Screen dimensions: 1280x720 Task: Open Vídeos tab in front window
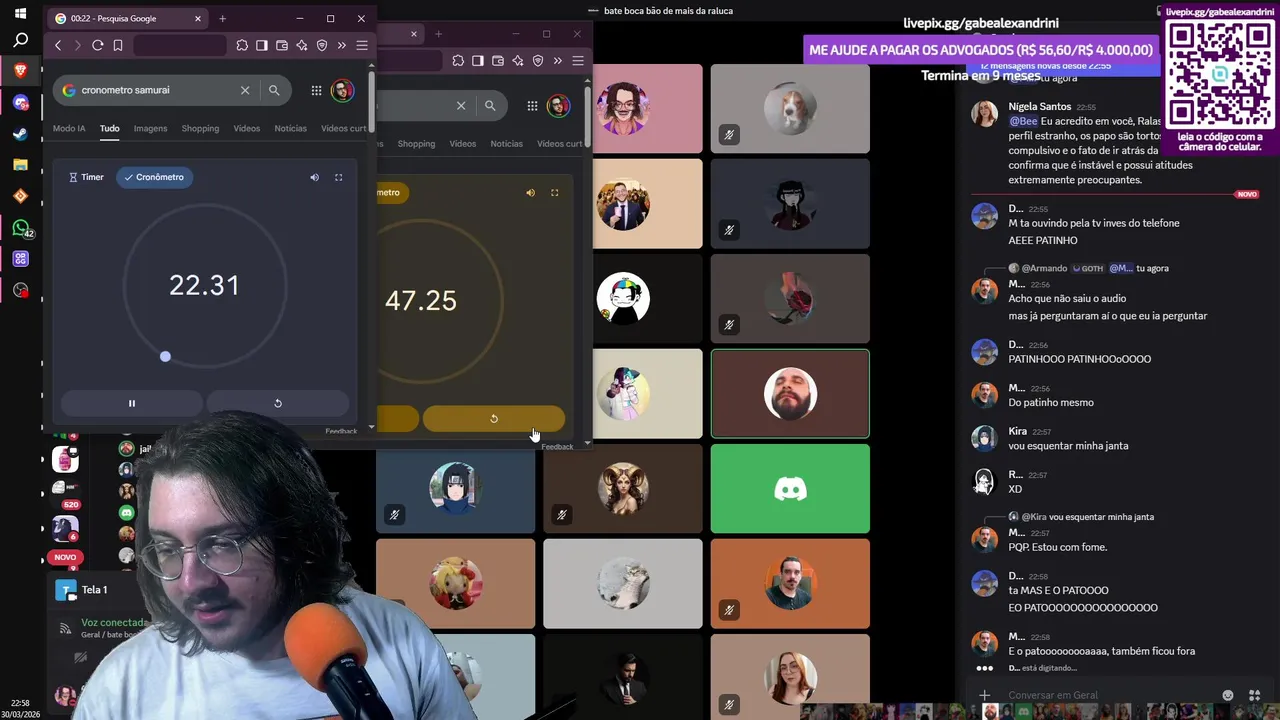[x=247, y=128]
